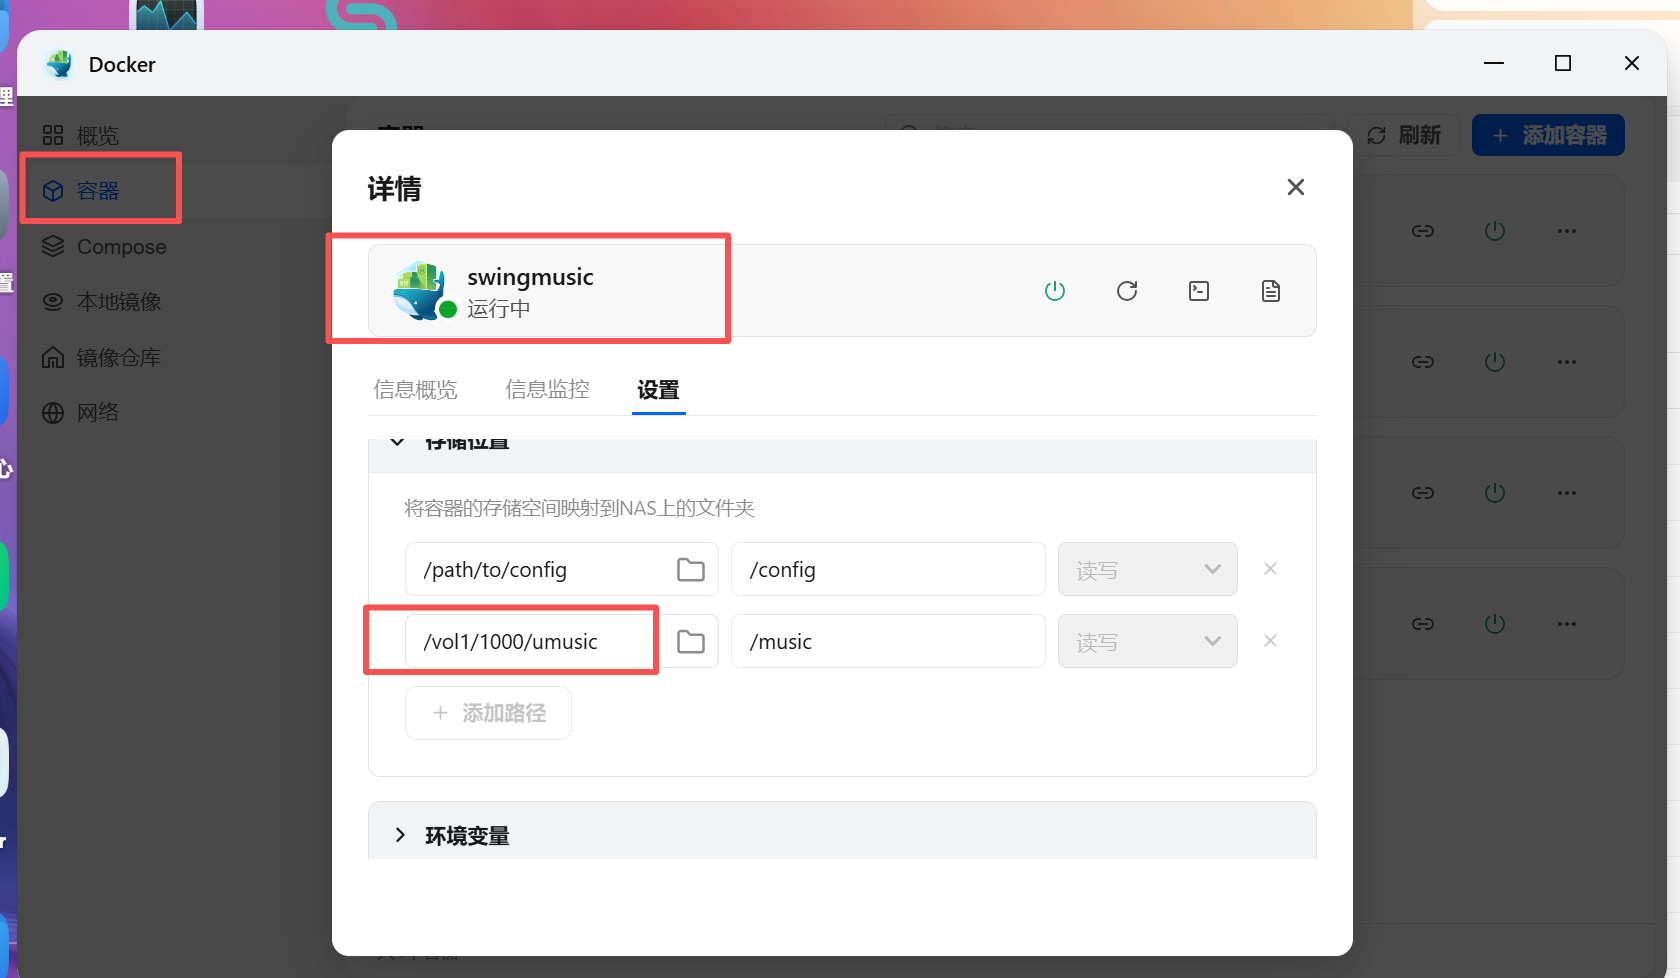Click the 添加路径 button
Screen dimensions: 1680x978
[488, 713]
